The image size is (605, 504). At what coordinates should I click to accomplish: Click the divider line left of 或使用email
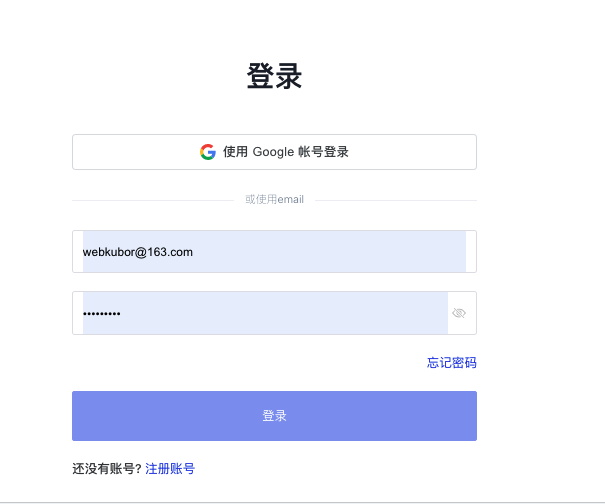click(152, 200)
